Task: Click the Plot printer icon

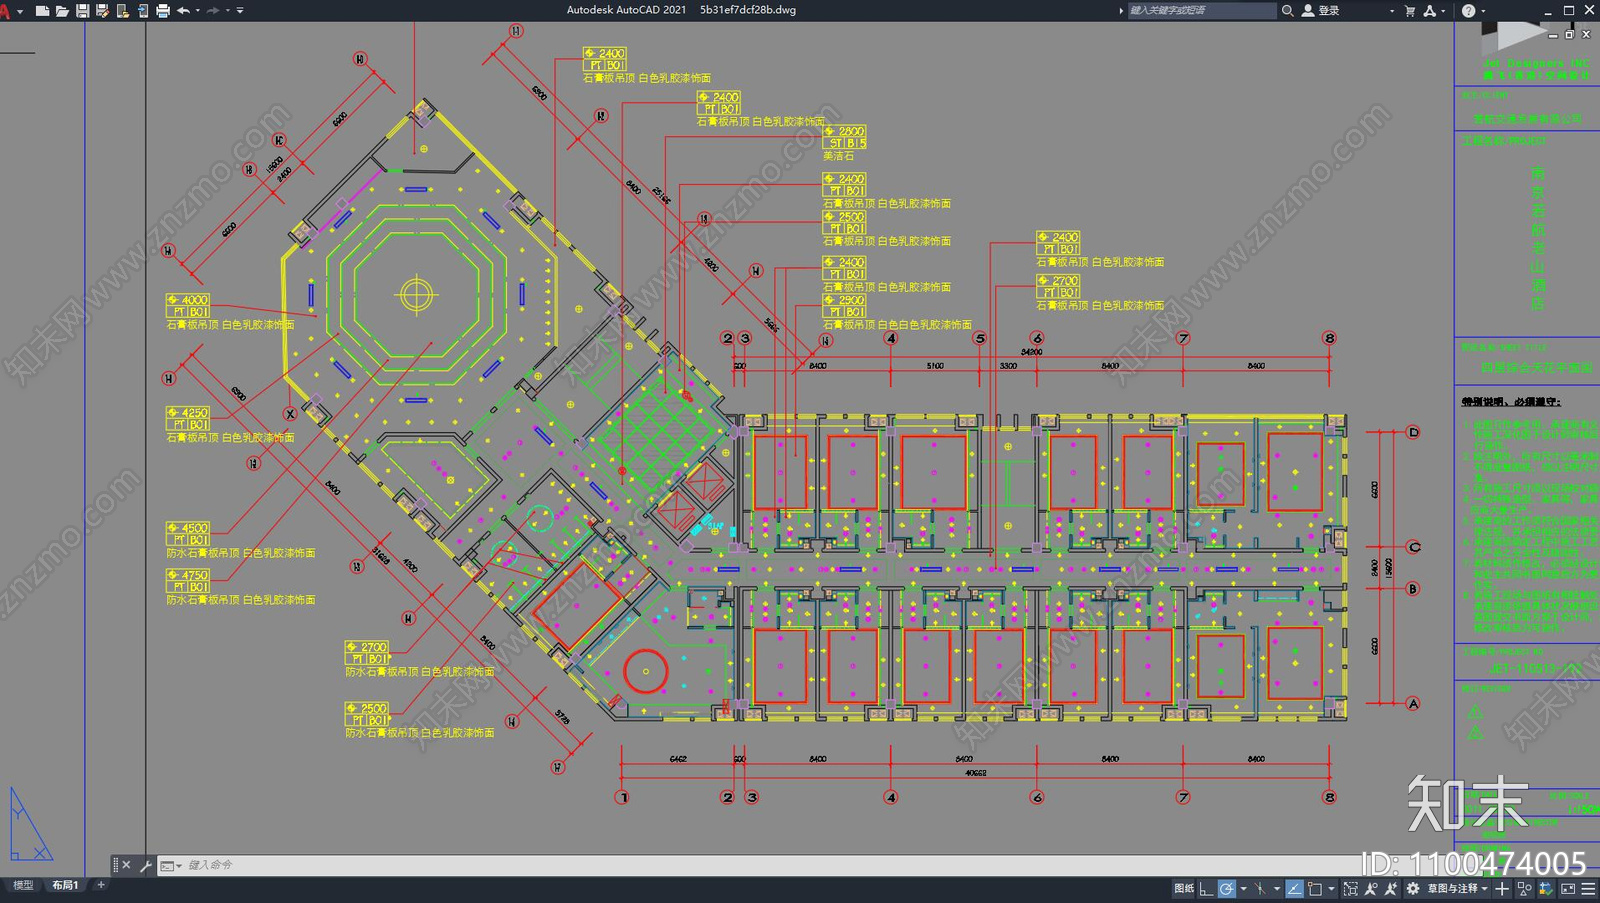Action: [163, 11]
